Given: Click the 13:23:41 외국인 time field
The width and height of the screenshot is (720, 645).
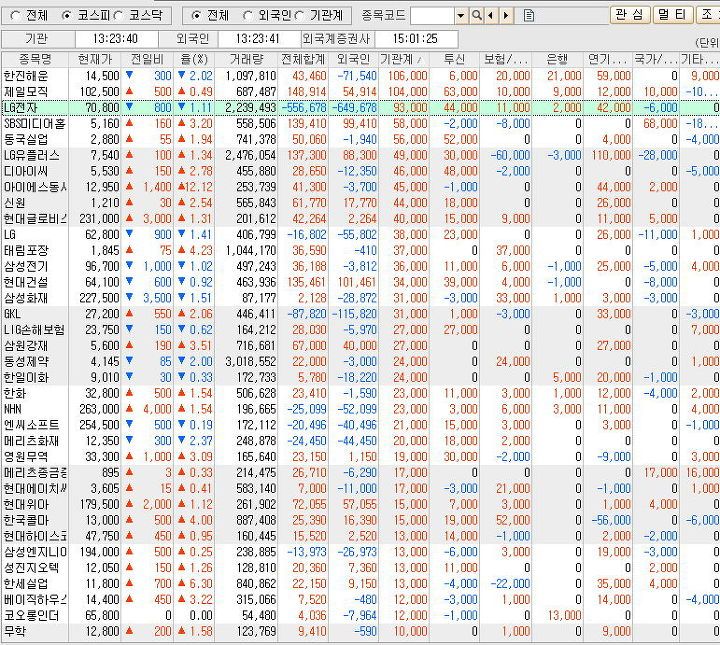Looking at the screenshot, I should 259,39.
